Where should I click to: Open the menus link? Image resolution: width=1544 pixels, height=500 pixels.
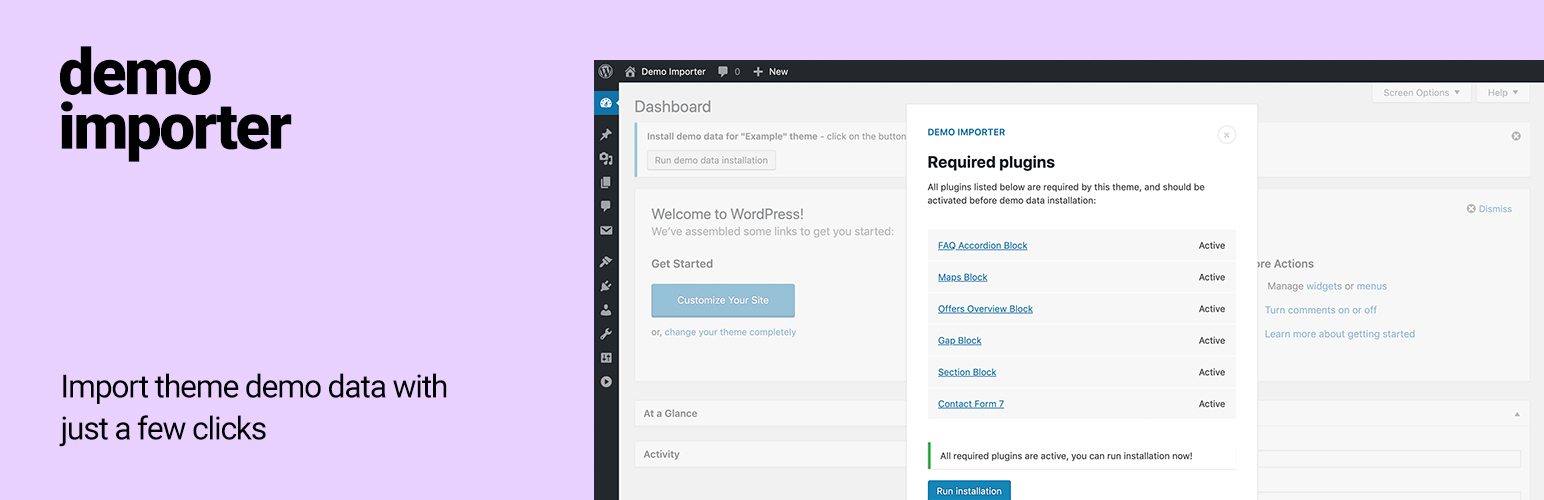(x=1372, y=286)
